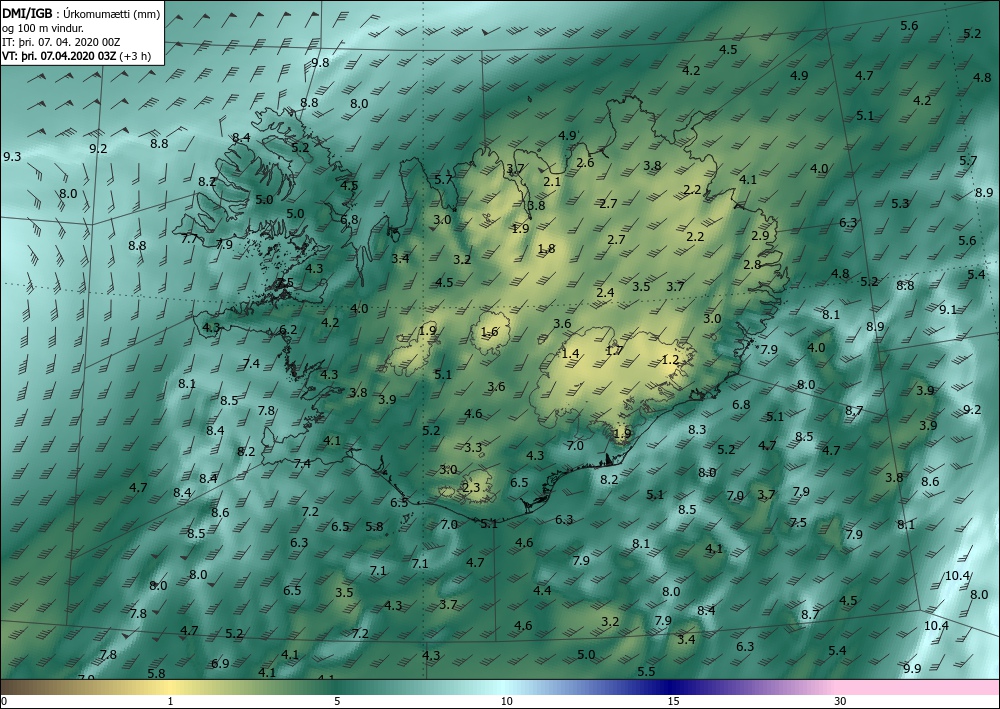Click the color scale label 0
1000x709 pixels.
pyautogui.click(x=4, y=702)
